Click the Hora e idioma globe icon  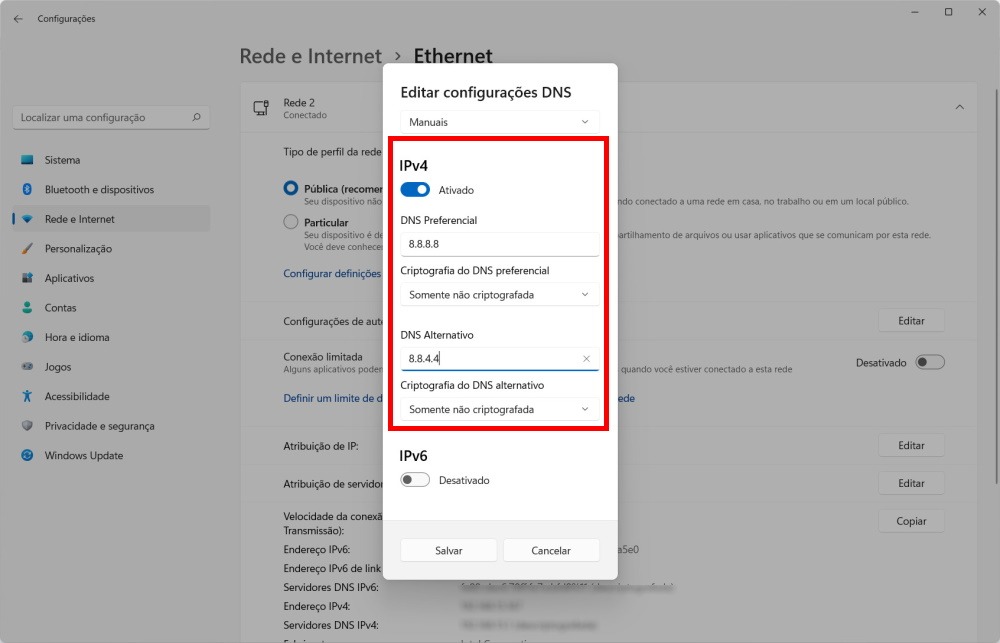pyautogui.click(x=27, y=337)
